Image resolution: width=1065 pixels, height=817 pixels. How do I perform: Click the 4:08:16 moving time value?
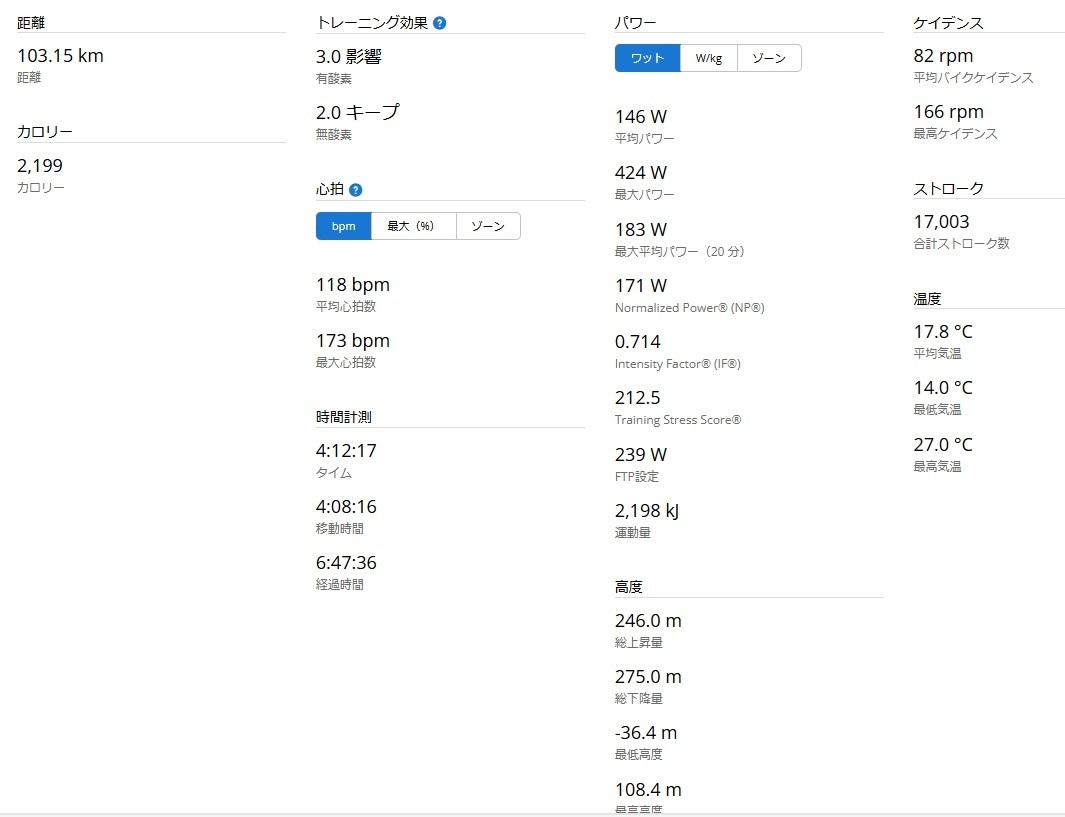[346, 507]
